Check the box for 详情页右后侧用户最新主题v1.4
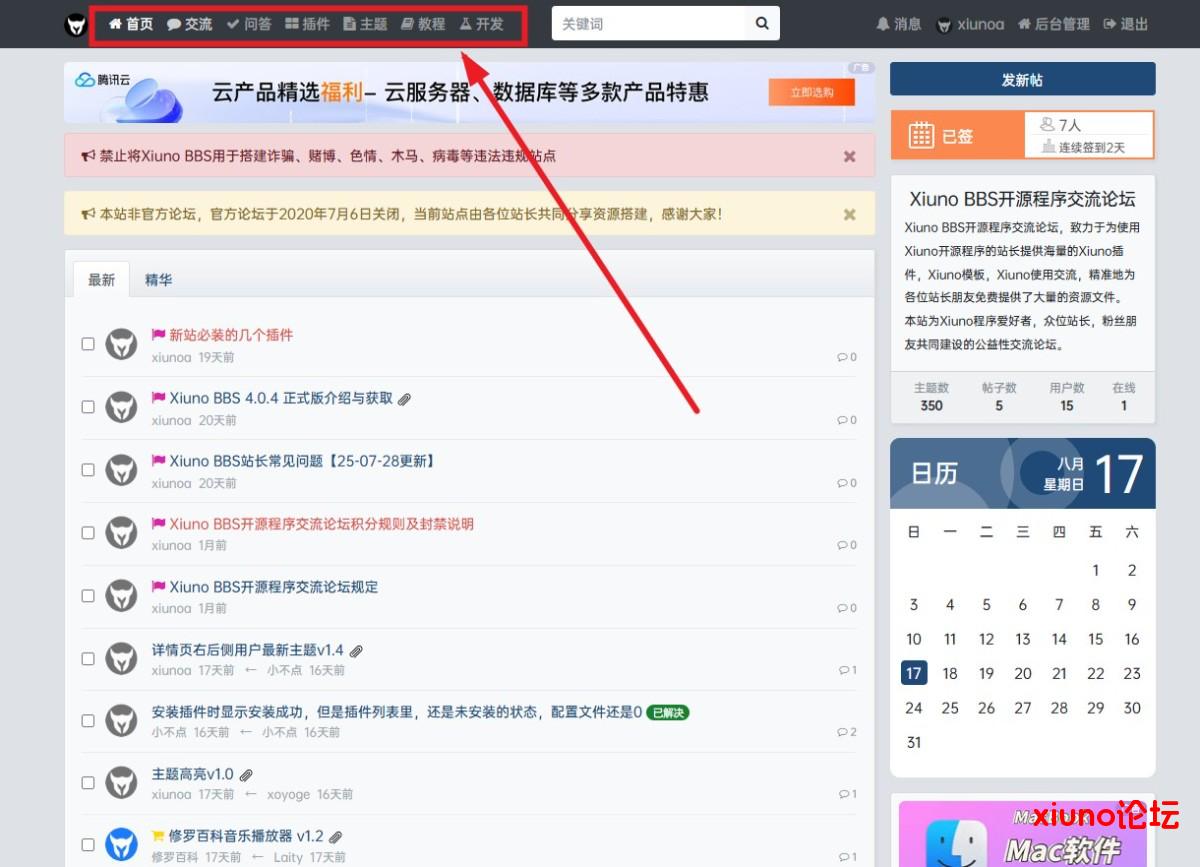 [x=88, y=659]
